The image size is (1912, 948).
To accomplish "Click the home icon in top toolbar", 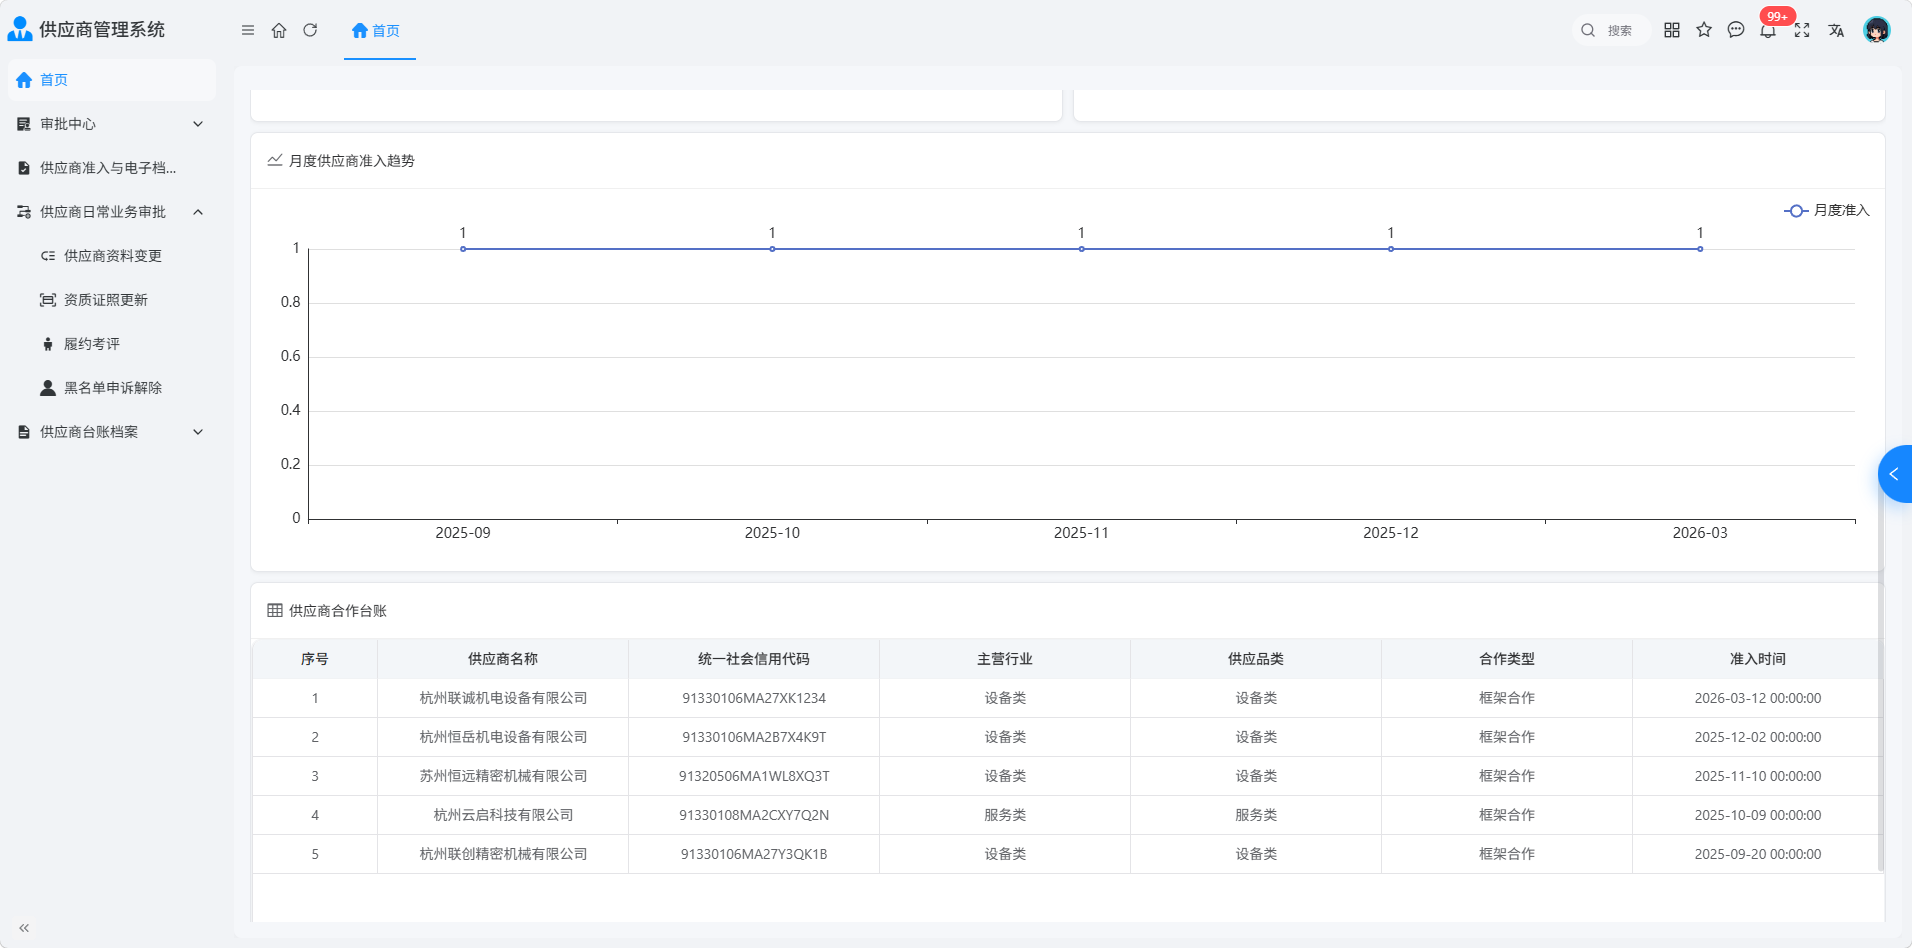I will click(279, 30).
